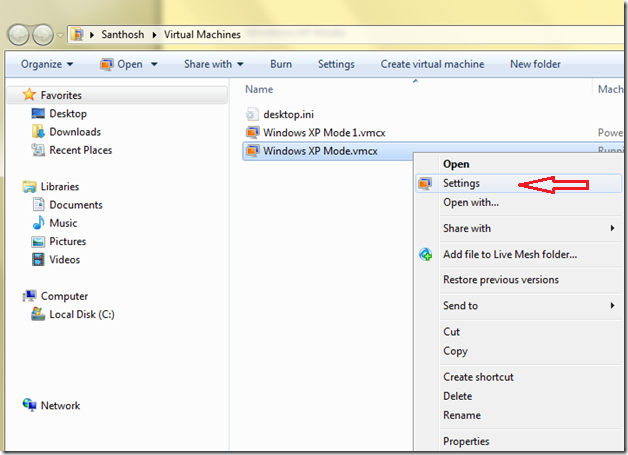Screen dimensions: 628x455
Task: Click the desktop.ini file icon
Action: (x=253, y=114)
